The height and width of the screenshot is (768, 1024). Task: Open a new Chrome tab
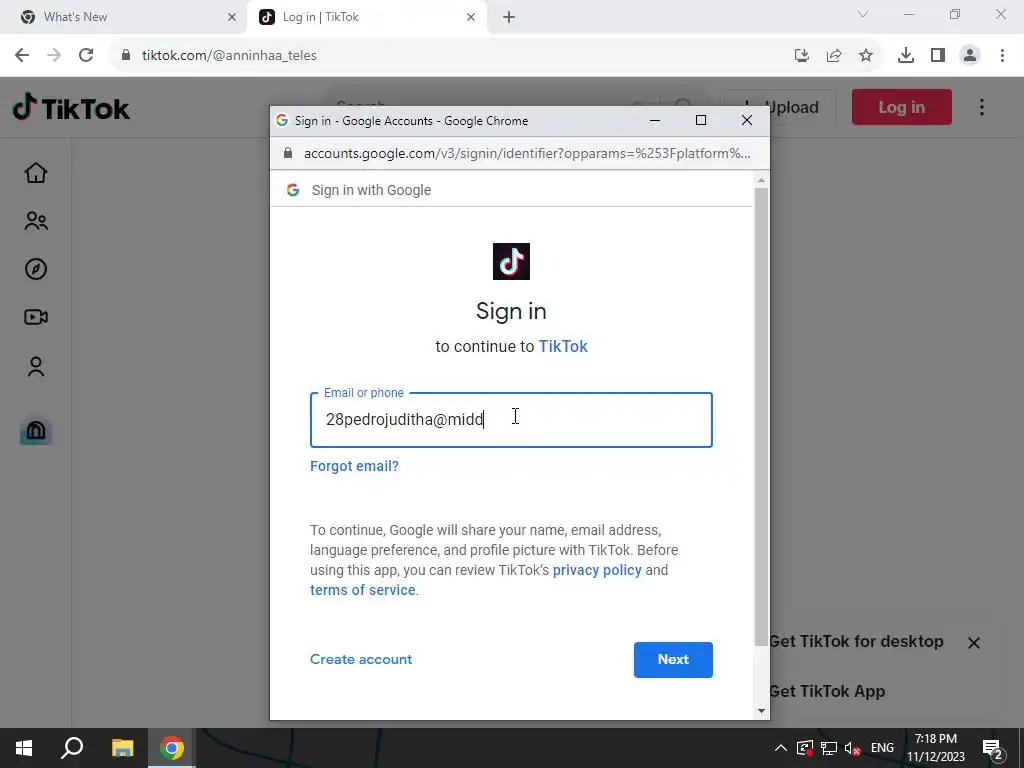509,18
